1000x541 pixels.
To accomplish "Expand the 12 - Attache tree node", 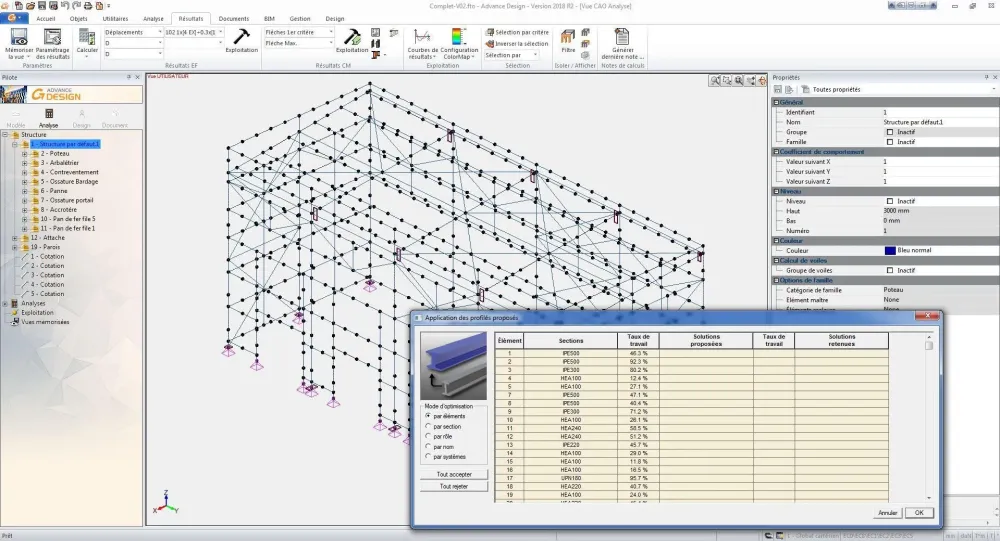I will [15, 238].
